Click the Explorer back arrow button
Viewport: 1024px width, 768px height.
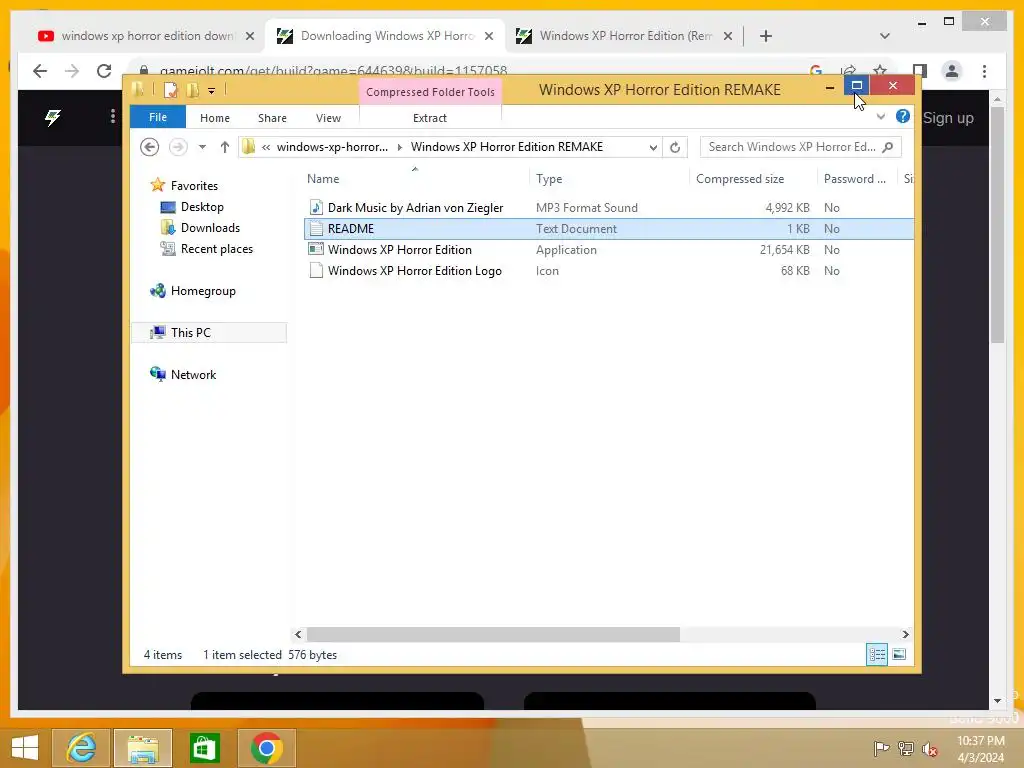(150, 147)
